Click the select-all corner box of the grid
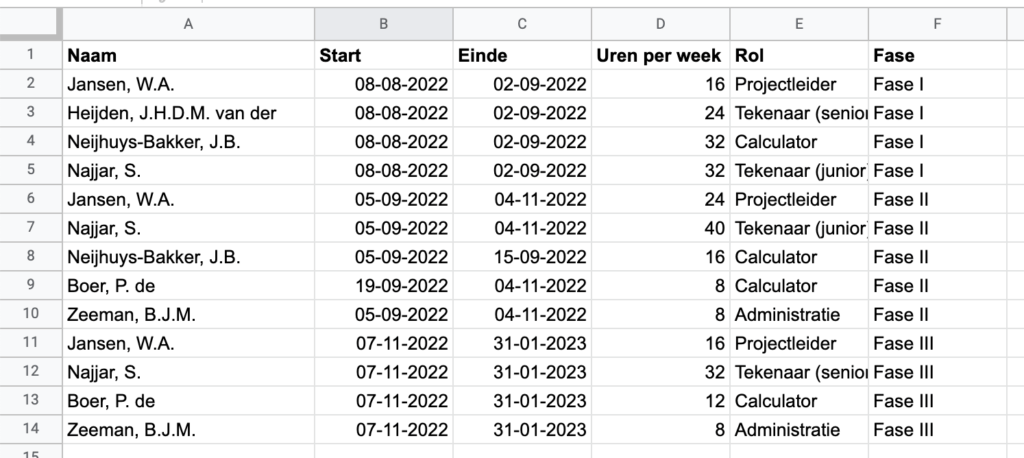 tap(30, 25)
